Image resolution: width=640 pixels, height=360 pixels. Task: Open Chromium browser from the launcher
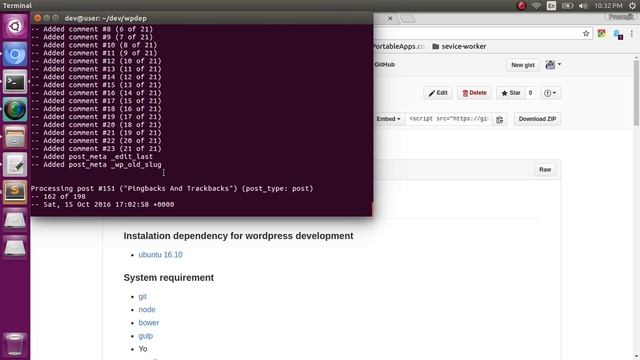[15, 54]
